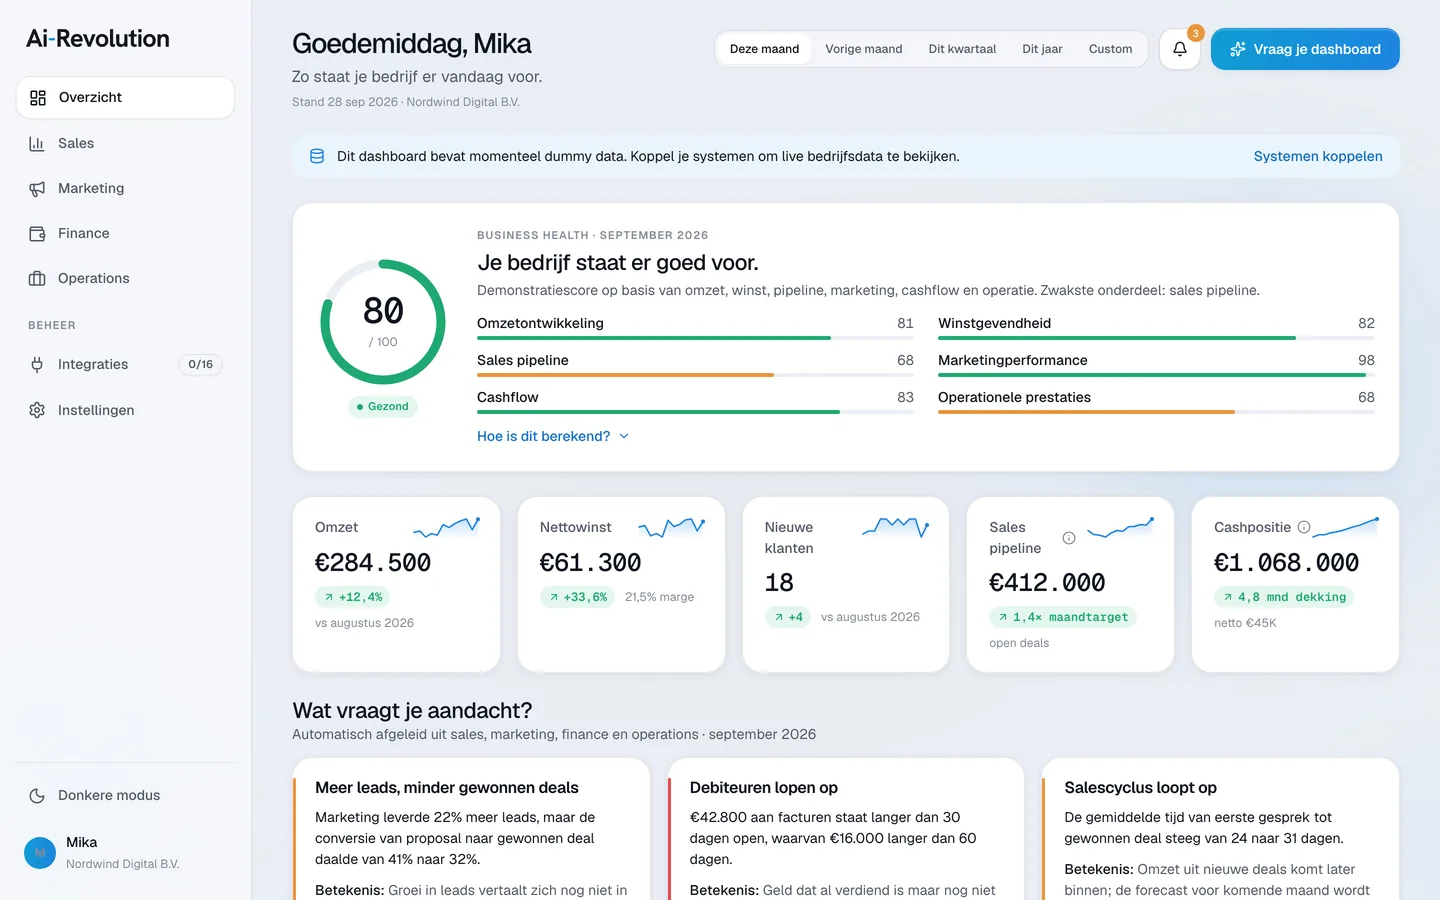Click the Sales pipeline orange score bar
This screenshot has width=1440, height=900.
click(695, 375)
